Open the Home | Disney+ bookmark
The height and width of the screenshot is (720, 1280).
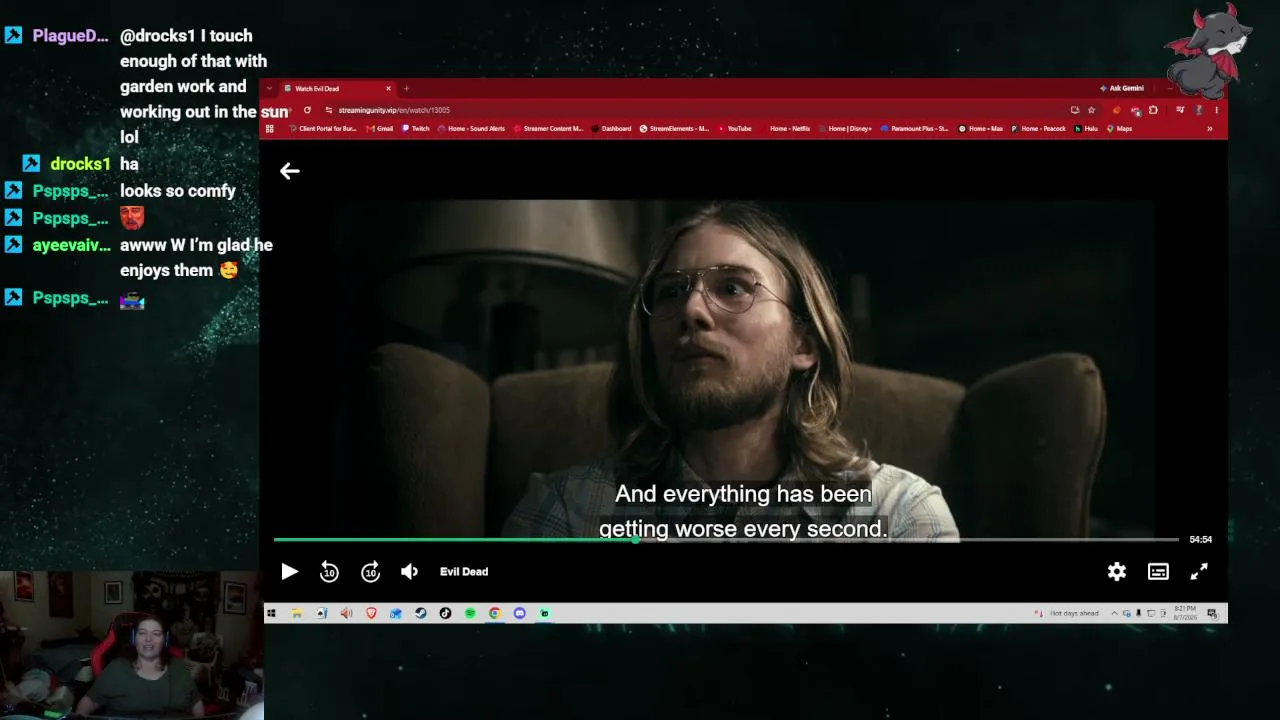(x=845, y=129)
